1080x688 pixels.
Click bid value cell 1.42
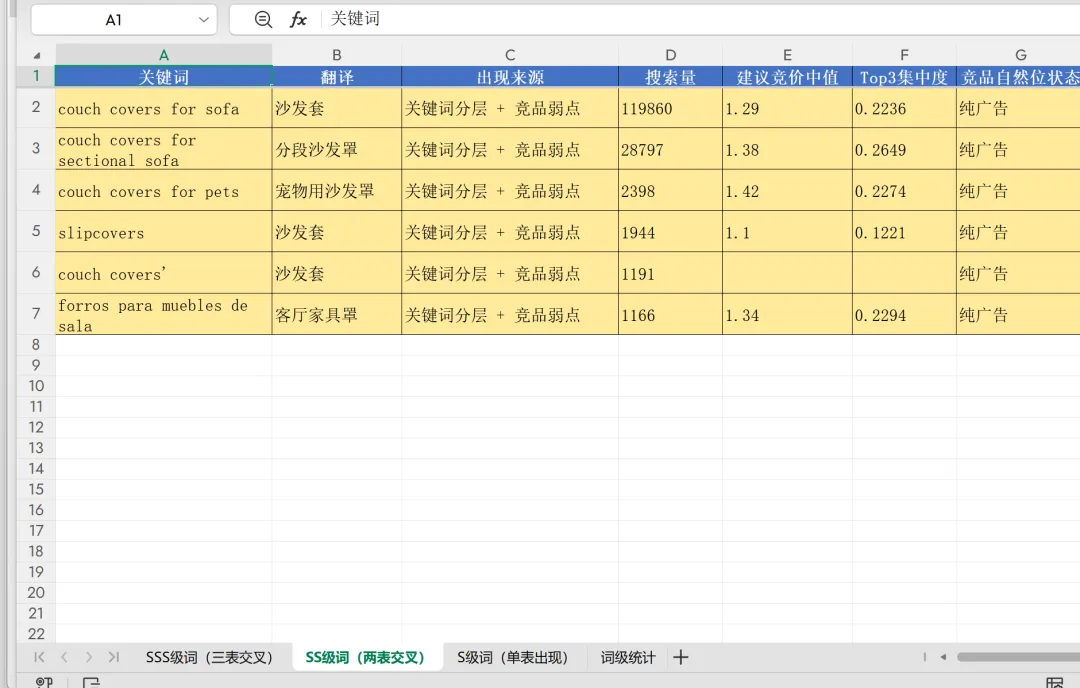(x=787, y=190)
